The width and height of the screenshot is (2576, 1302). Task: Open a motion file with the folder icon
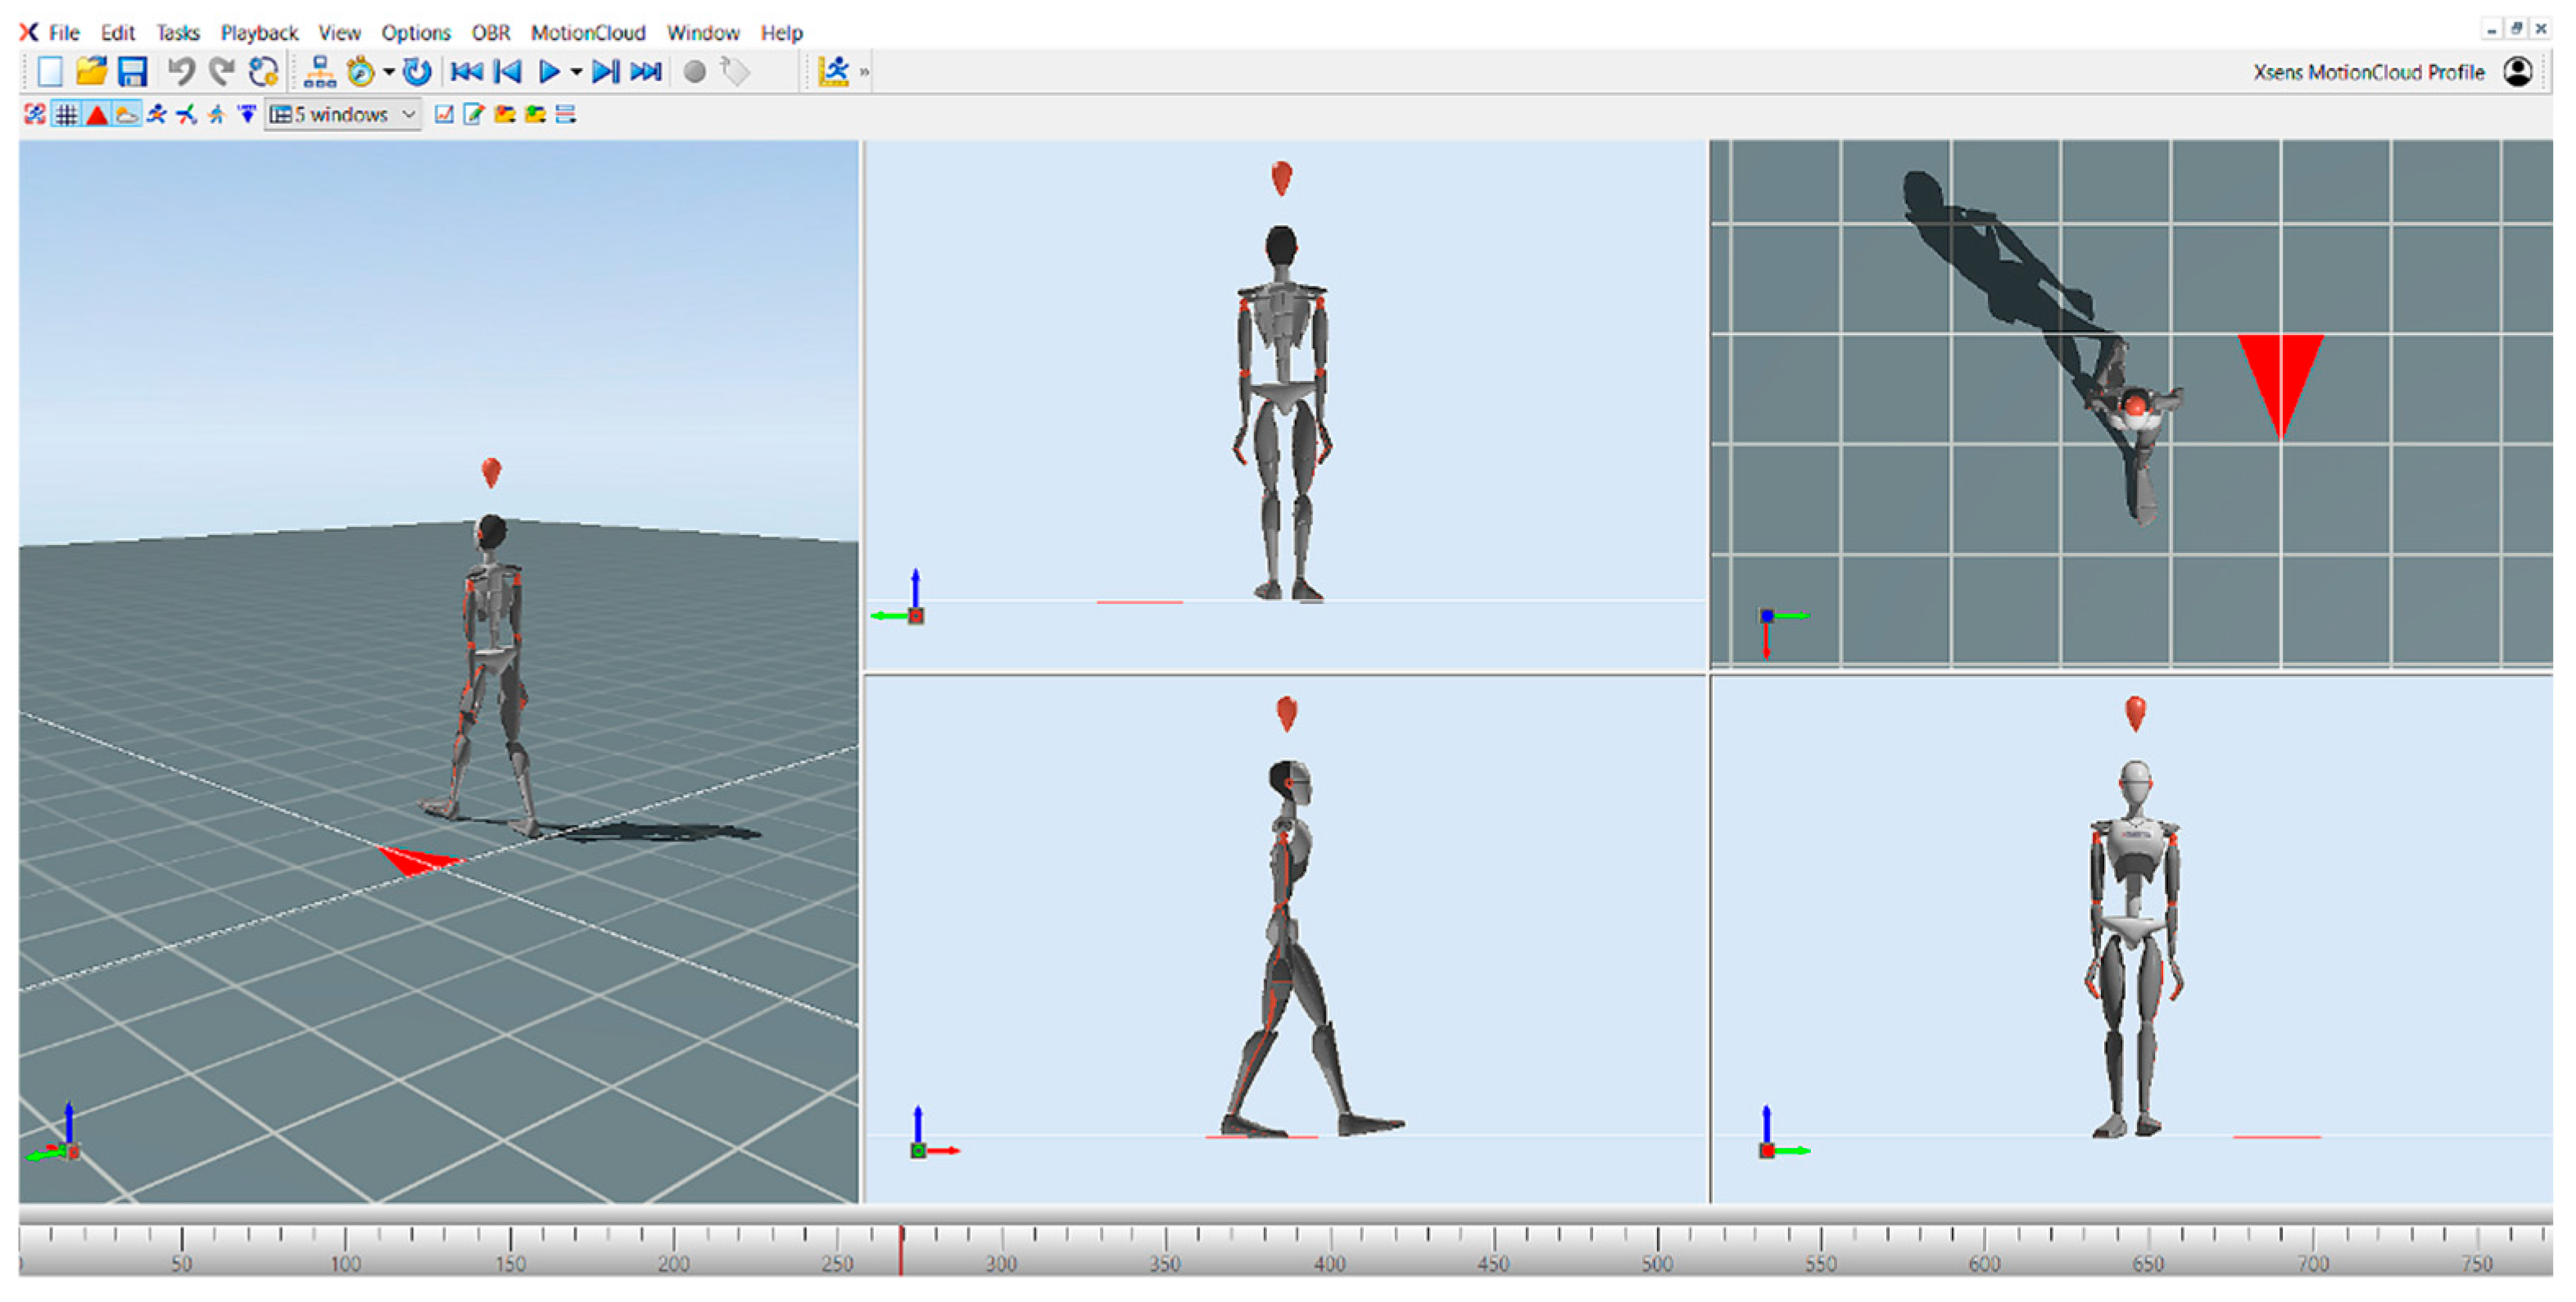click(91, 71)
